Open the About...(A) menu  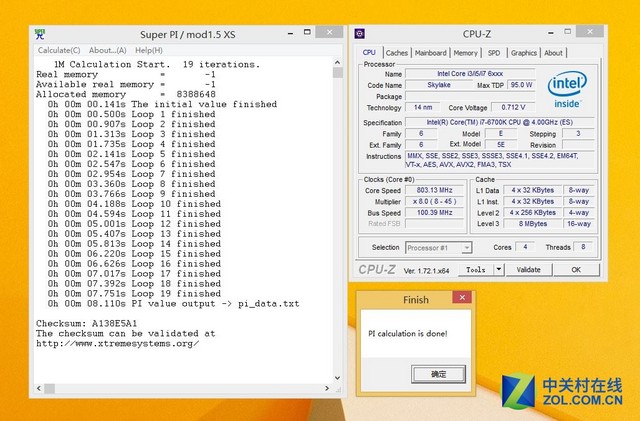(x=107, y=50)
